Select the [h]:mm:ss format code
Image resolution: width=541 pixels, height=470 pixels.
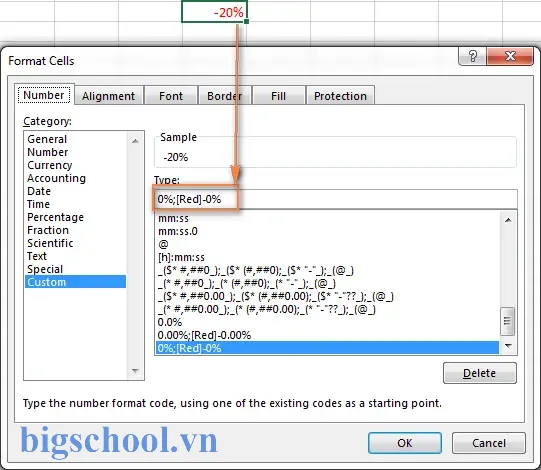coord(327,257)
